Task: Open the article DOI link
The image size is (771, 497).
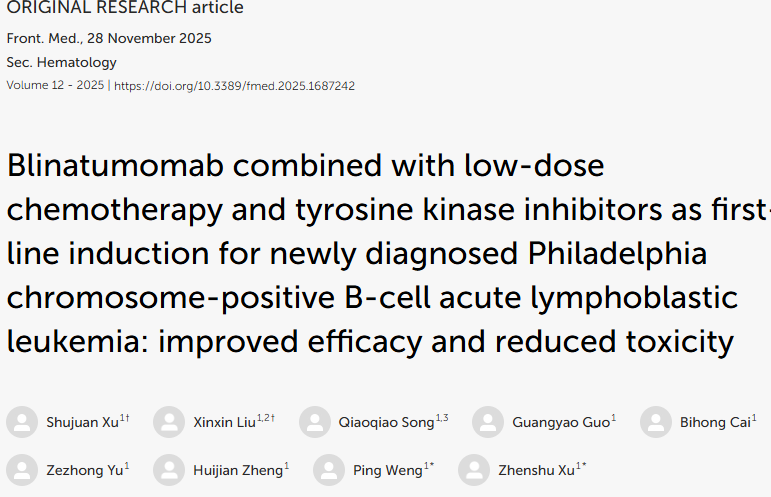Action: [x=234, y=86]
